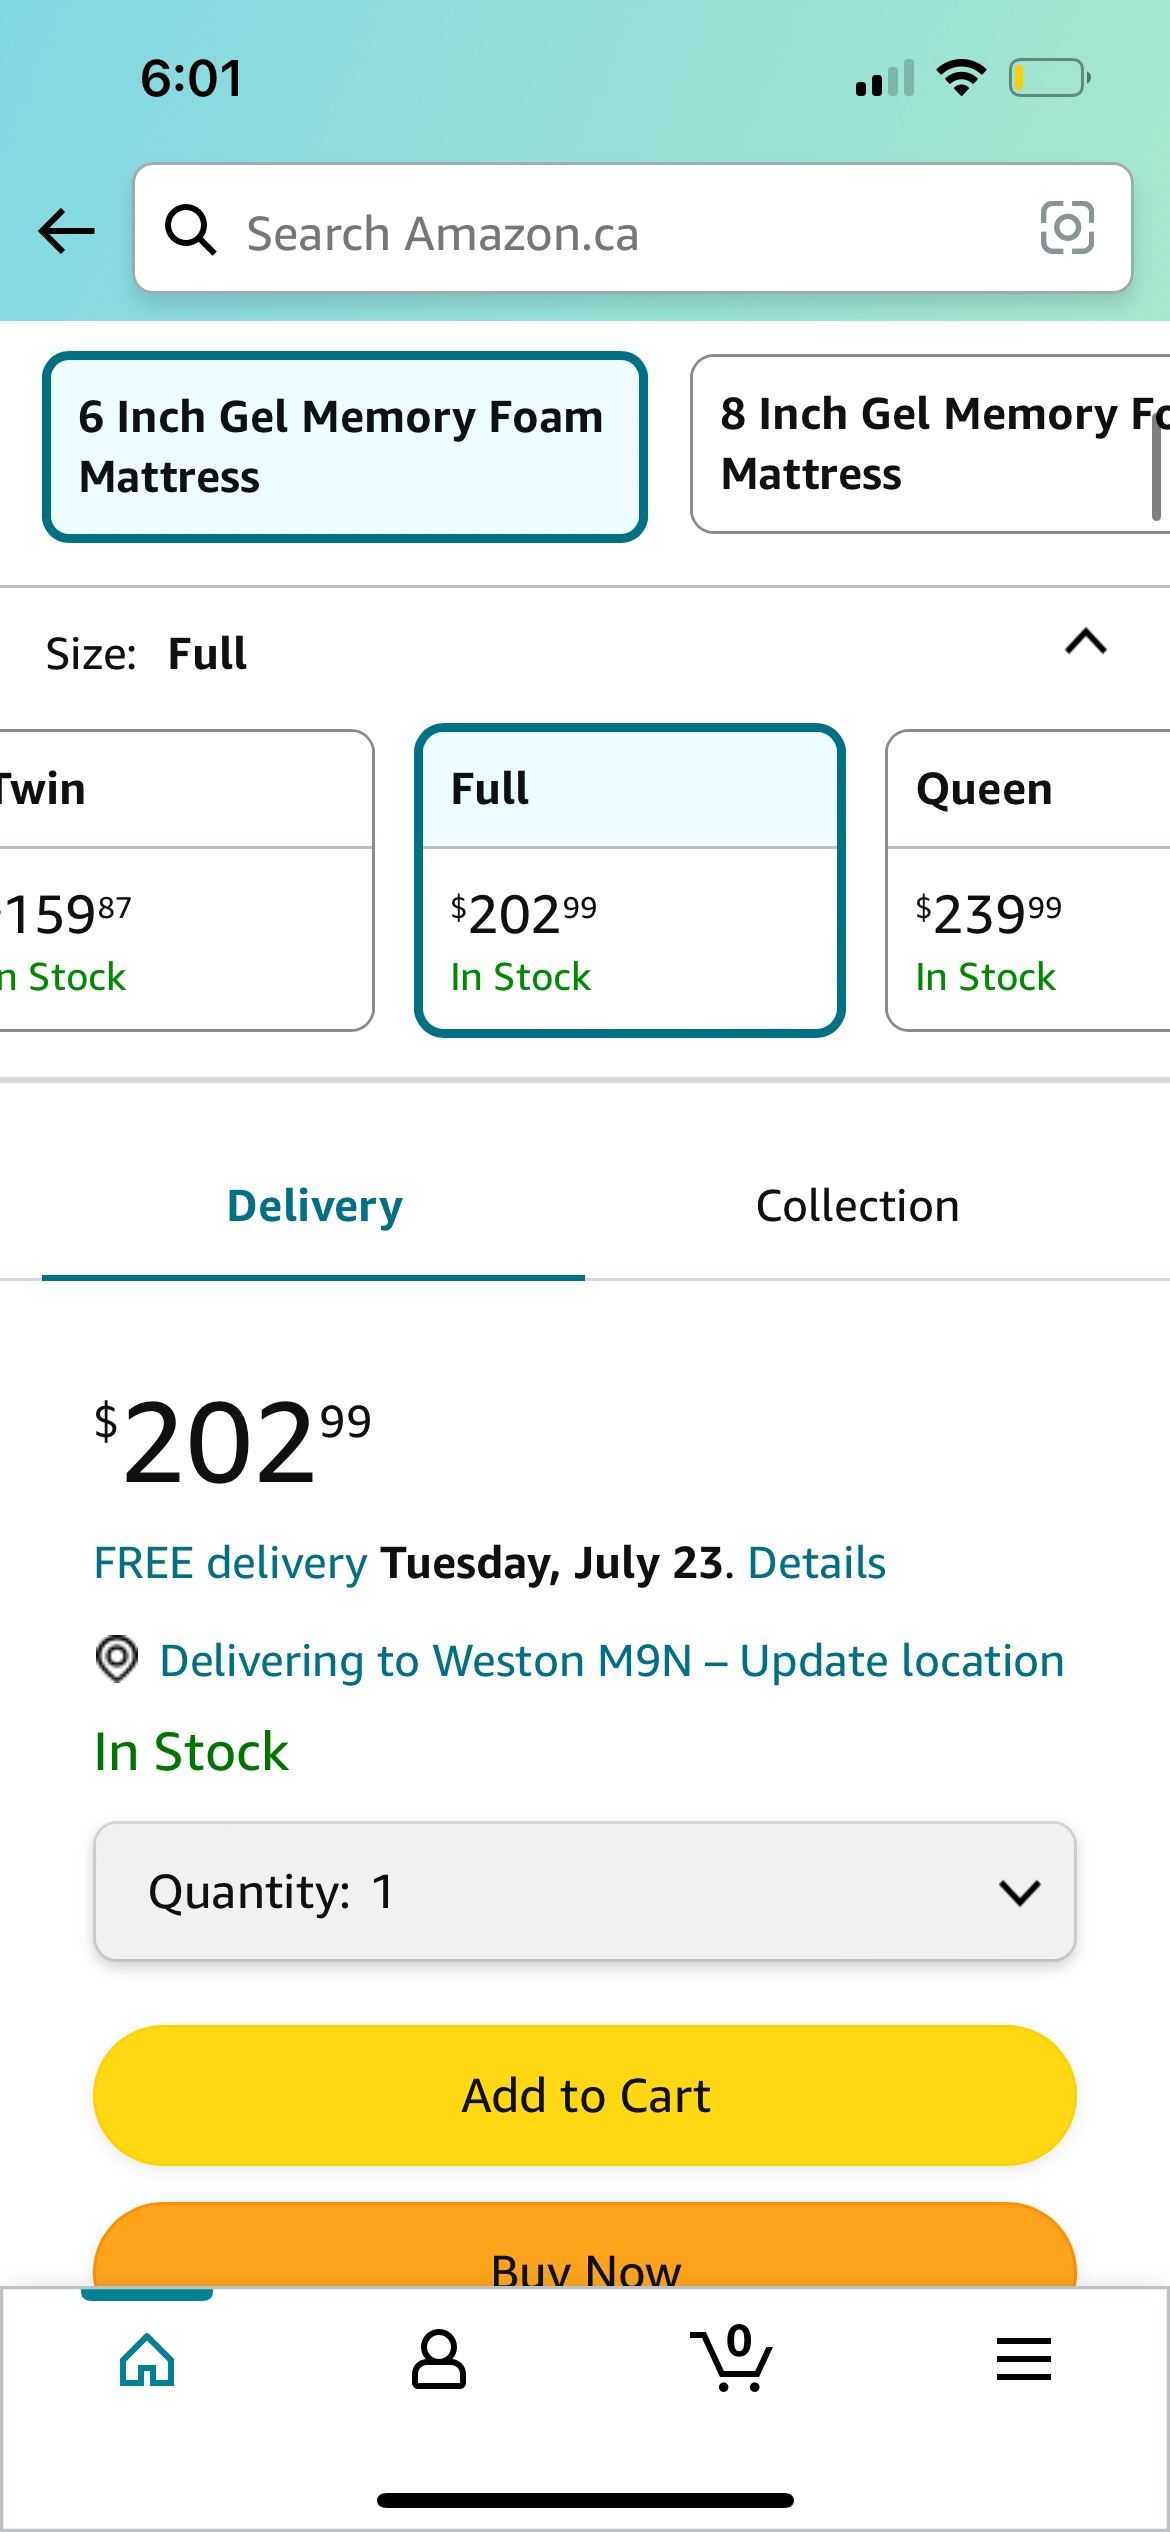Open account profile icon

439,2360
